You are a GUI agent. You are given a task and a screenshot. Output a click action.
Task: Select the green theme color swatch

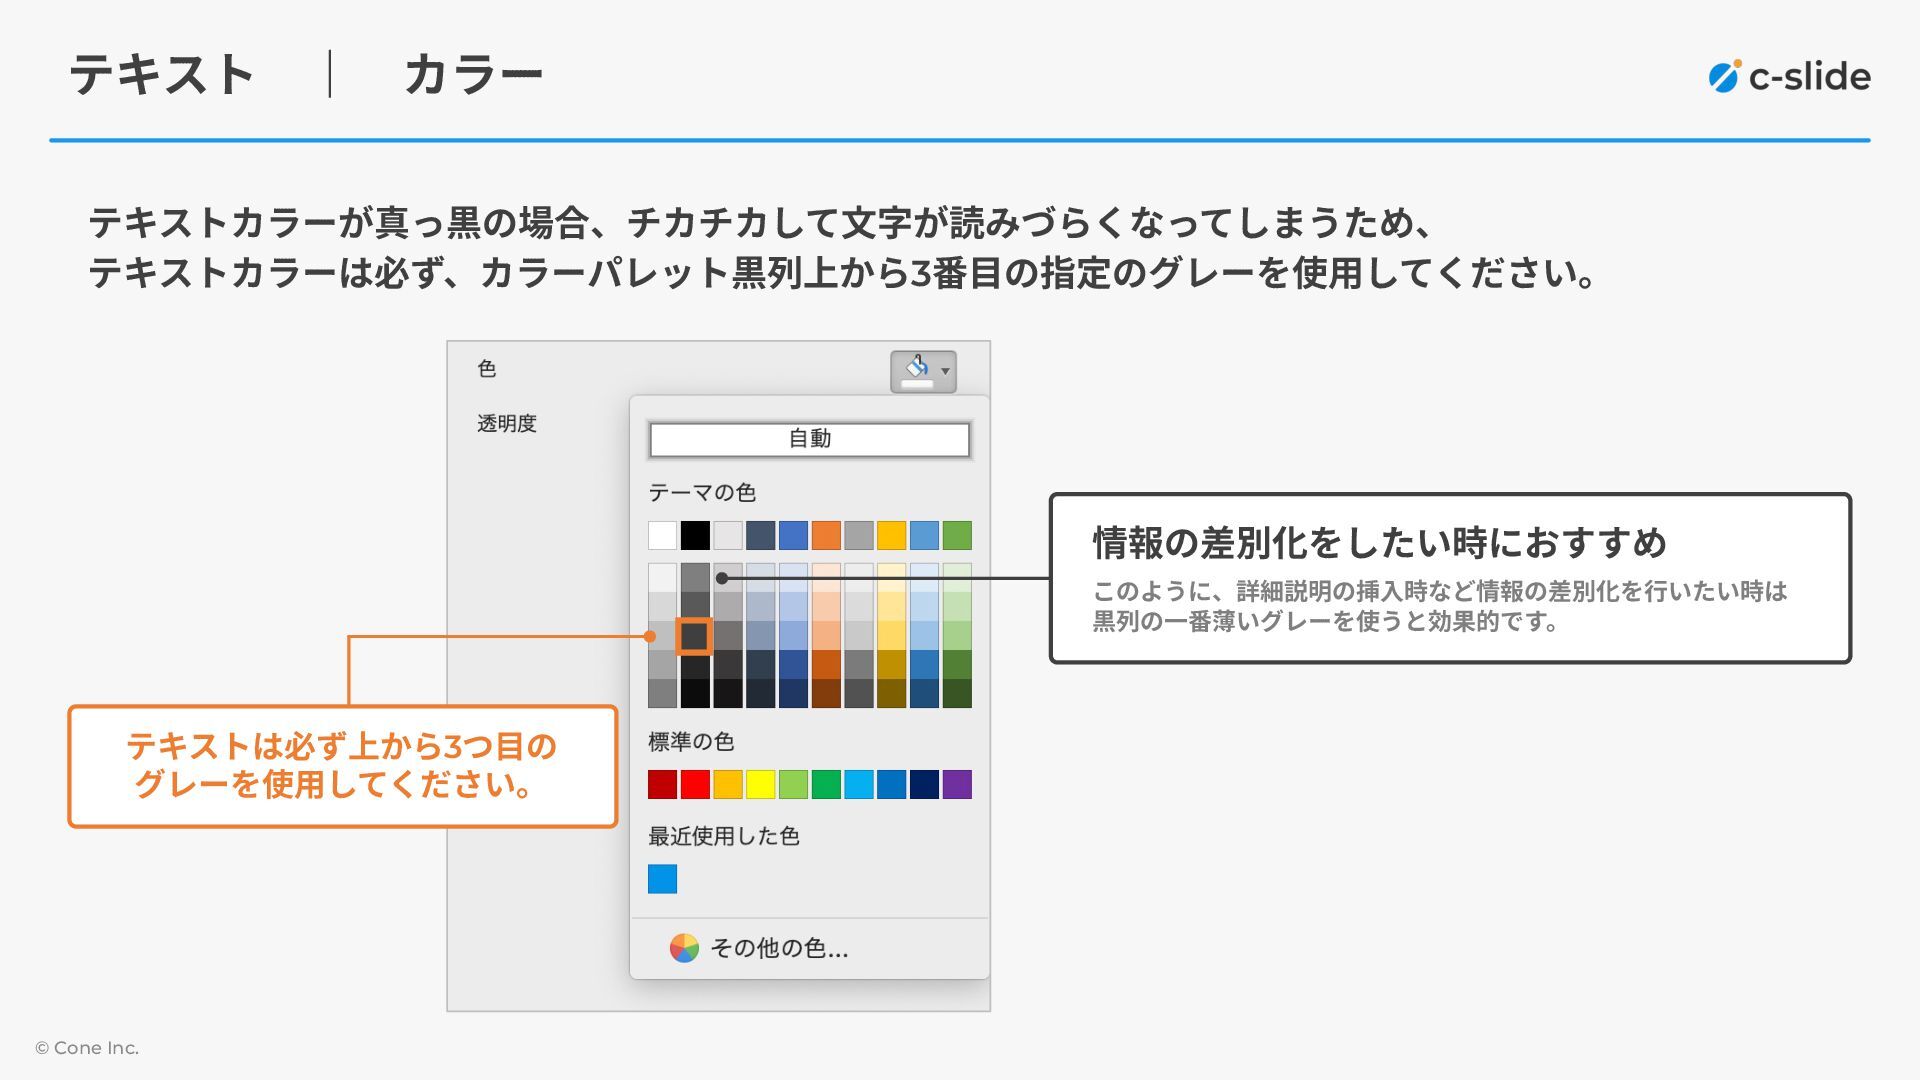pyautogui.click(x=957, y=535)
